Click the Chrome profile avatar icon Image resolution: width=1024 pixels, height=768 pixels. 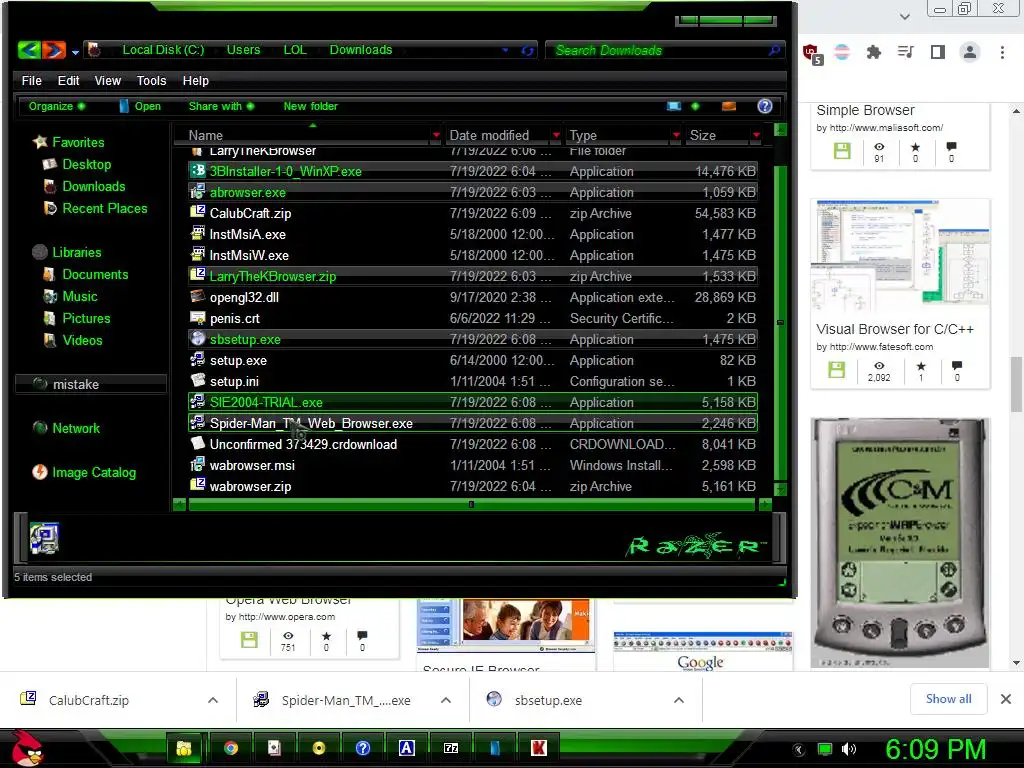[x=970, y=52]
